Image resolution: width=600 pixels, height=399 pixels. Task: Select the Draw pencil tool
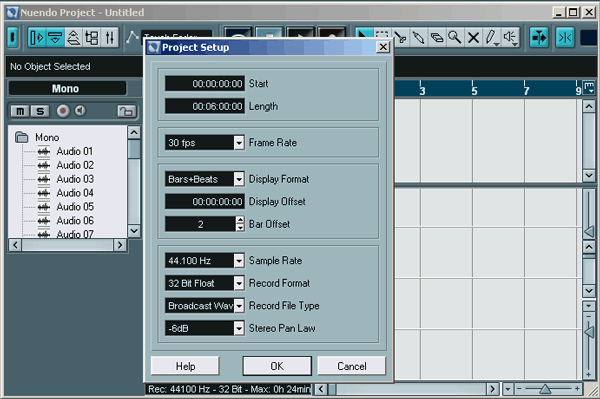[491, 38]
